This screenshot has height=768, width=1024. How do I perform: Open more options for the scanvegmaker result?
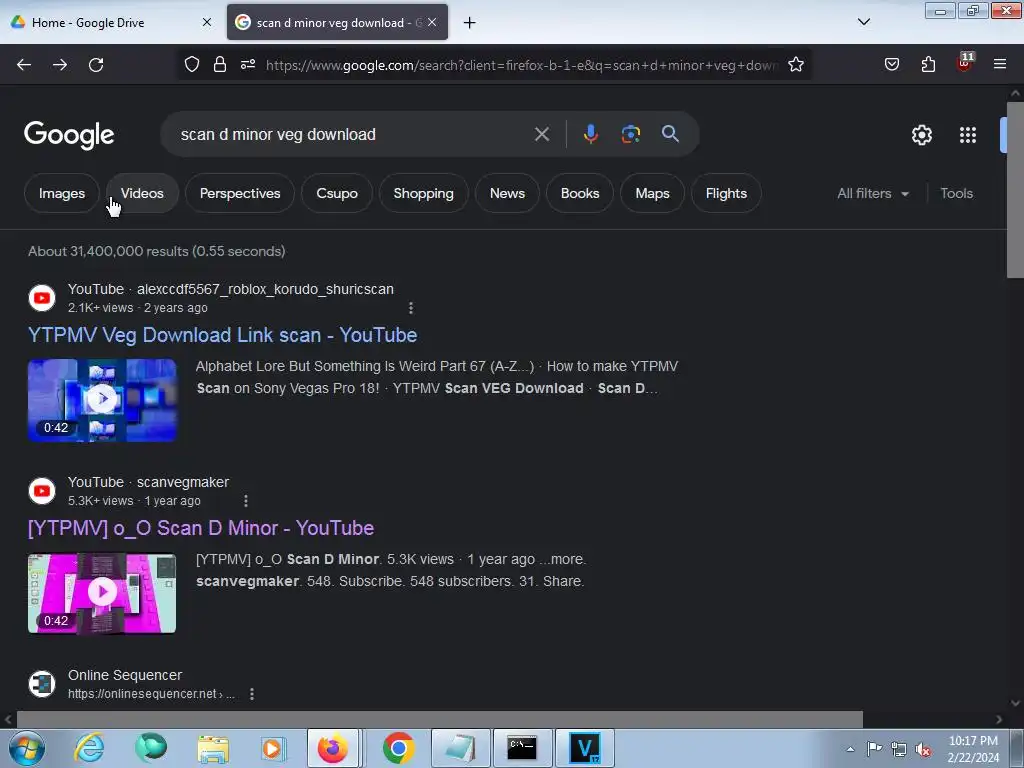(246, 501)
